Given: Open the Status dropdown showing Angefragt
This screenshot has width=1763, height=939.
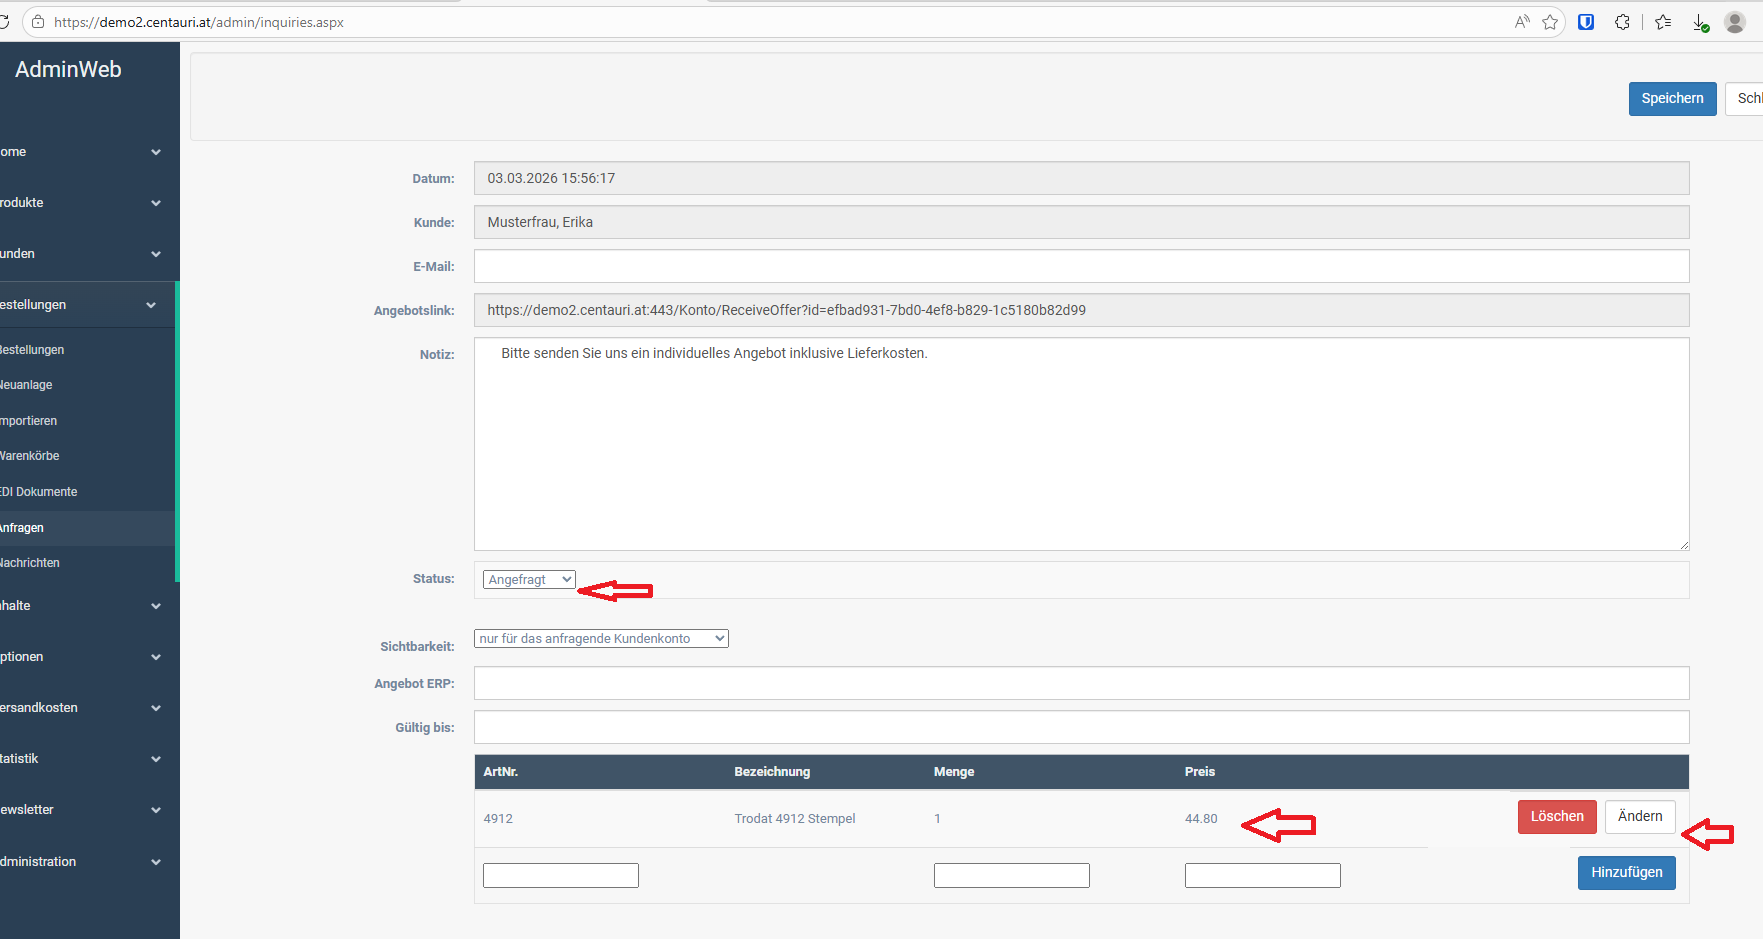Looking at the screenshot, I should tap(529, 580).
